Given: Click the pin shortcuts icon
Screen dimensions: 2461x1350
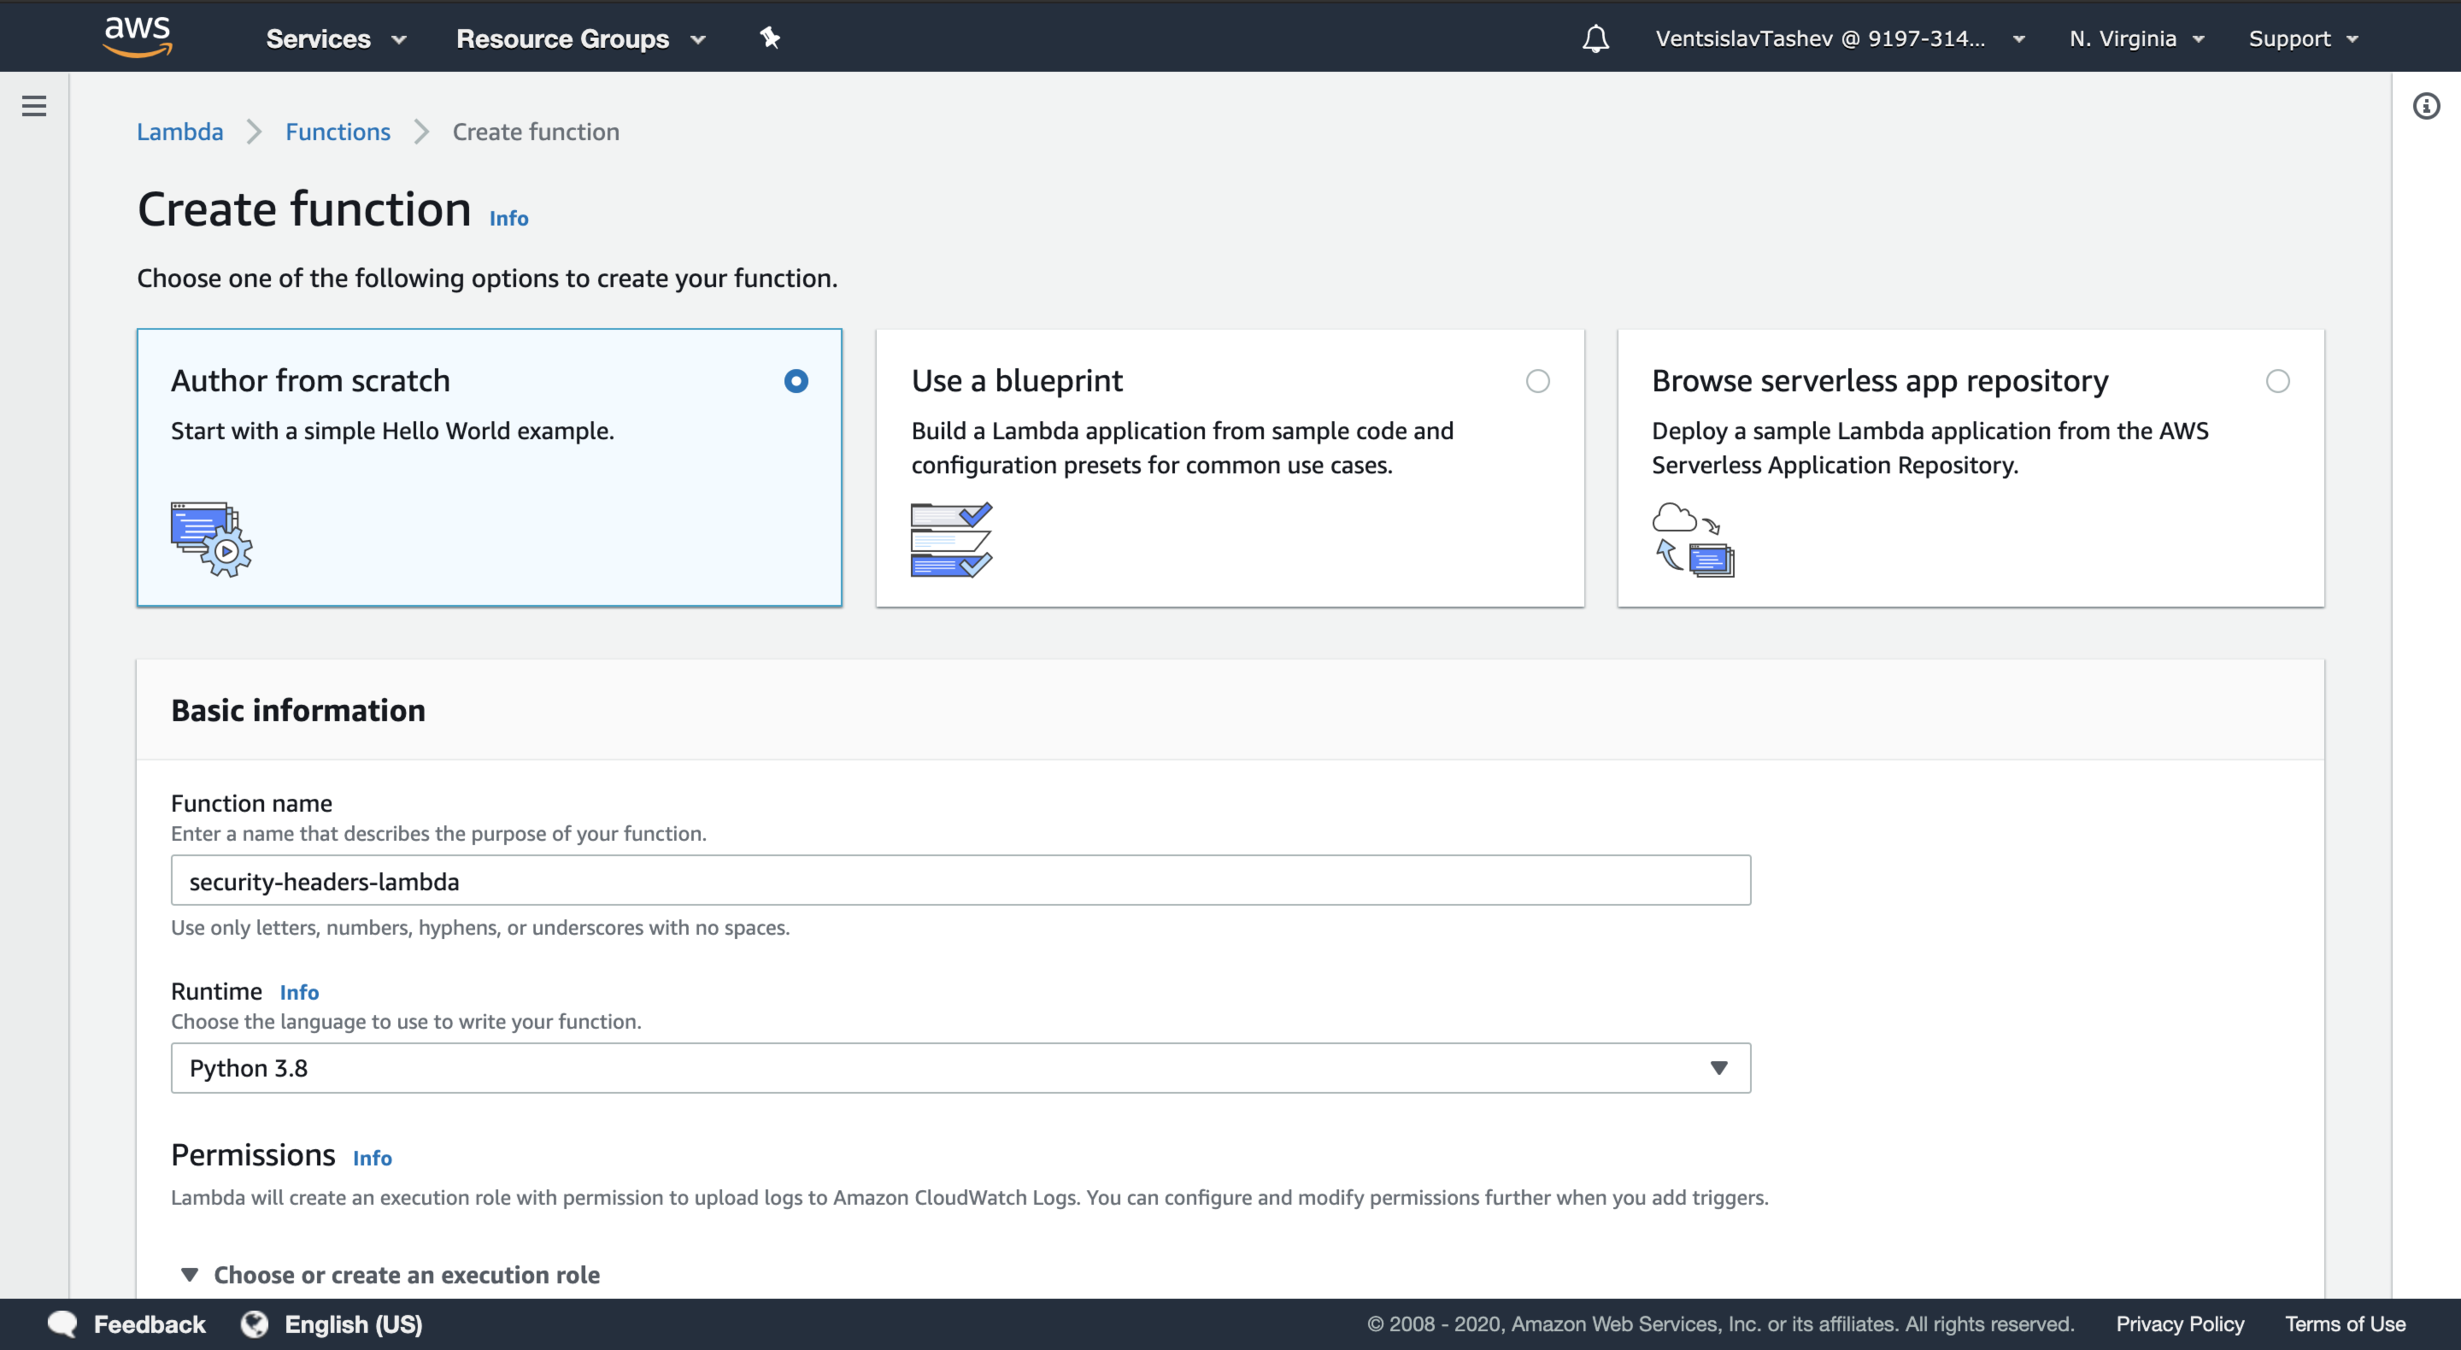Looking at the screenshot, I should pyautogui.click(x=769, y=38).
